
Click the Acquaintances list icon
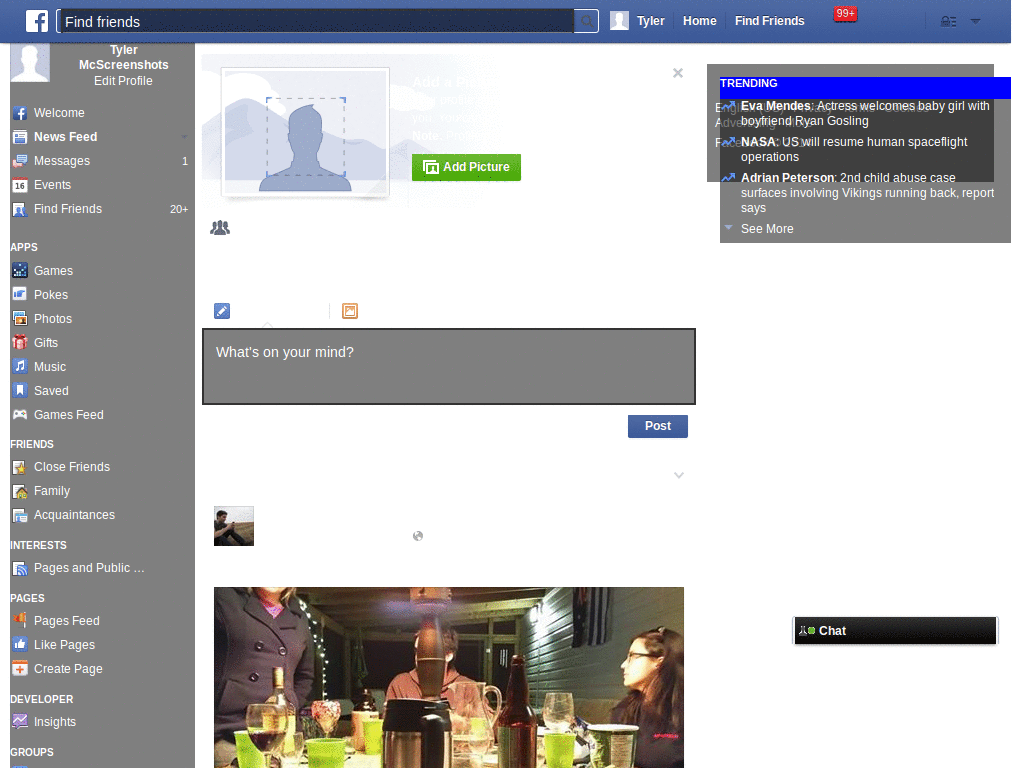click(x=20, y=515)
